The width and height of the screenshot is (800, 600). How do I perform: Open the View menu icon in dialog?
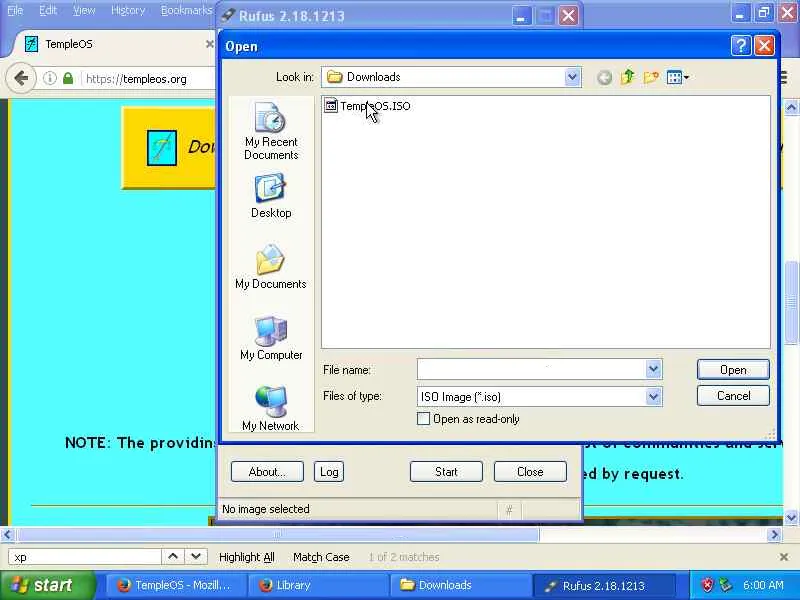[x=678, y=78]
